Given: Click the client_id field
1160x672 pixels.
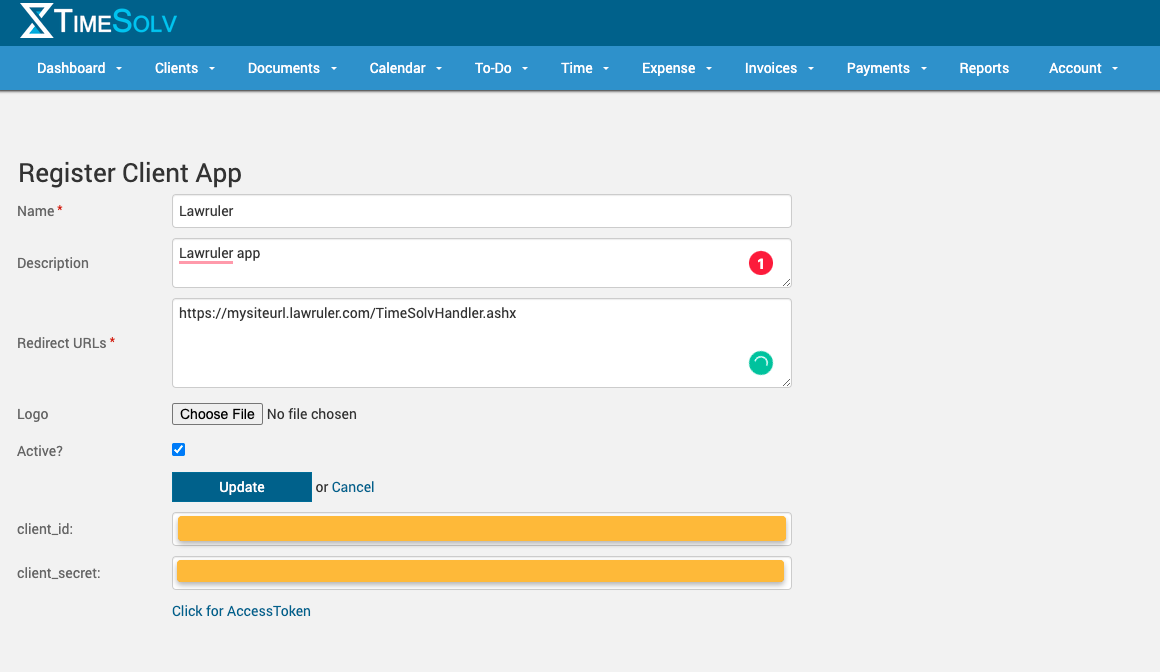Looking at the screenshot, I should pos(482,529).
